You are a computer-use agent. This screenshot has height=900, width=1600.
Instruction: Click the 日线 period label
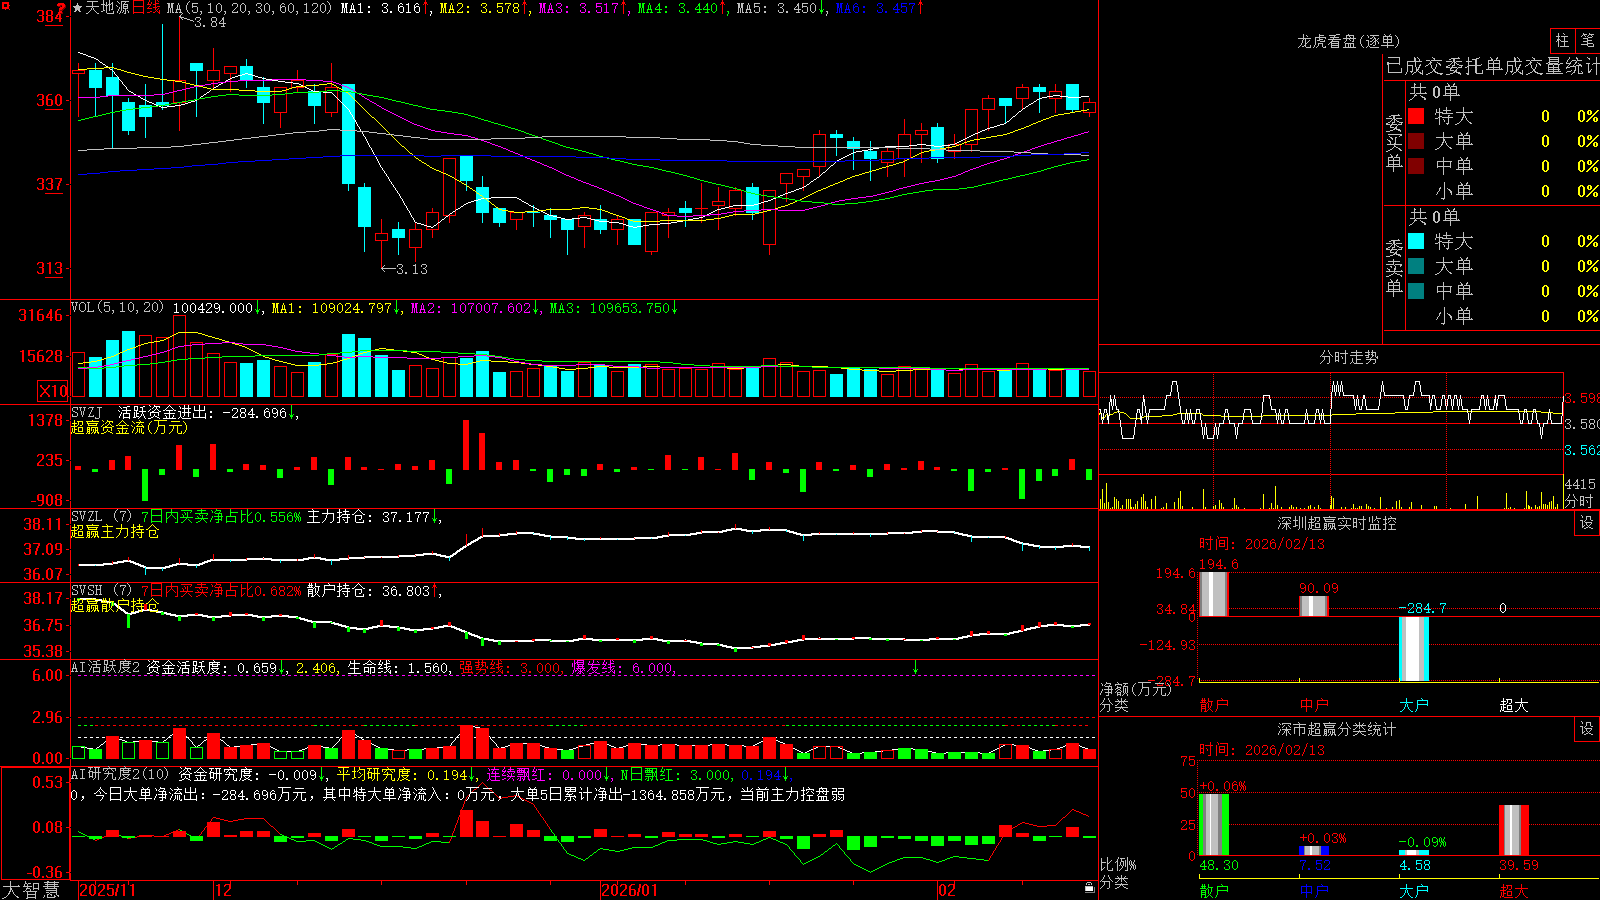[146, 8]
